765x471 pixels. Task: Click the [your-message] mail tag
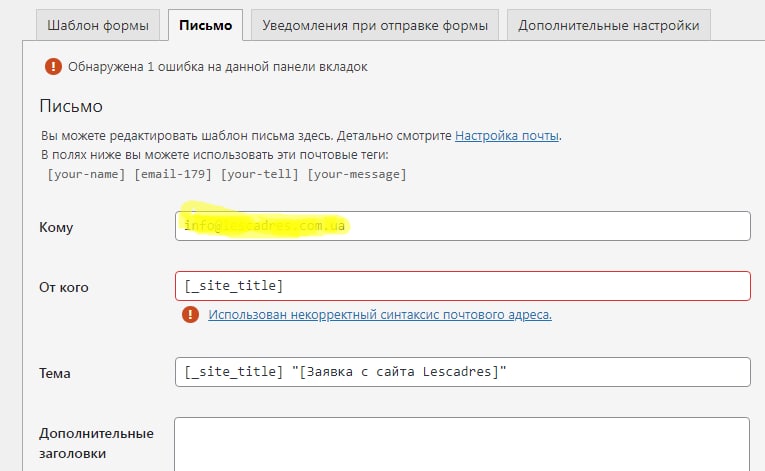point(356,175)
